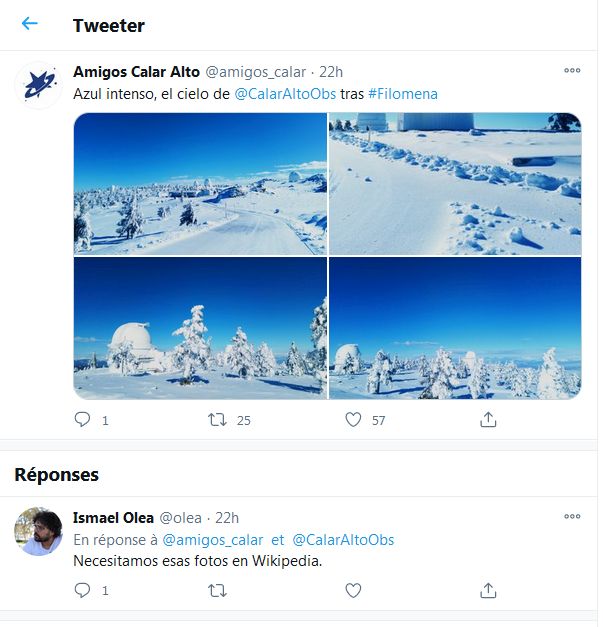Open Ismael Olea's profile picture
This screenshot has width=603, height=627.
(38, 531)
